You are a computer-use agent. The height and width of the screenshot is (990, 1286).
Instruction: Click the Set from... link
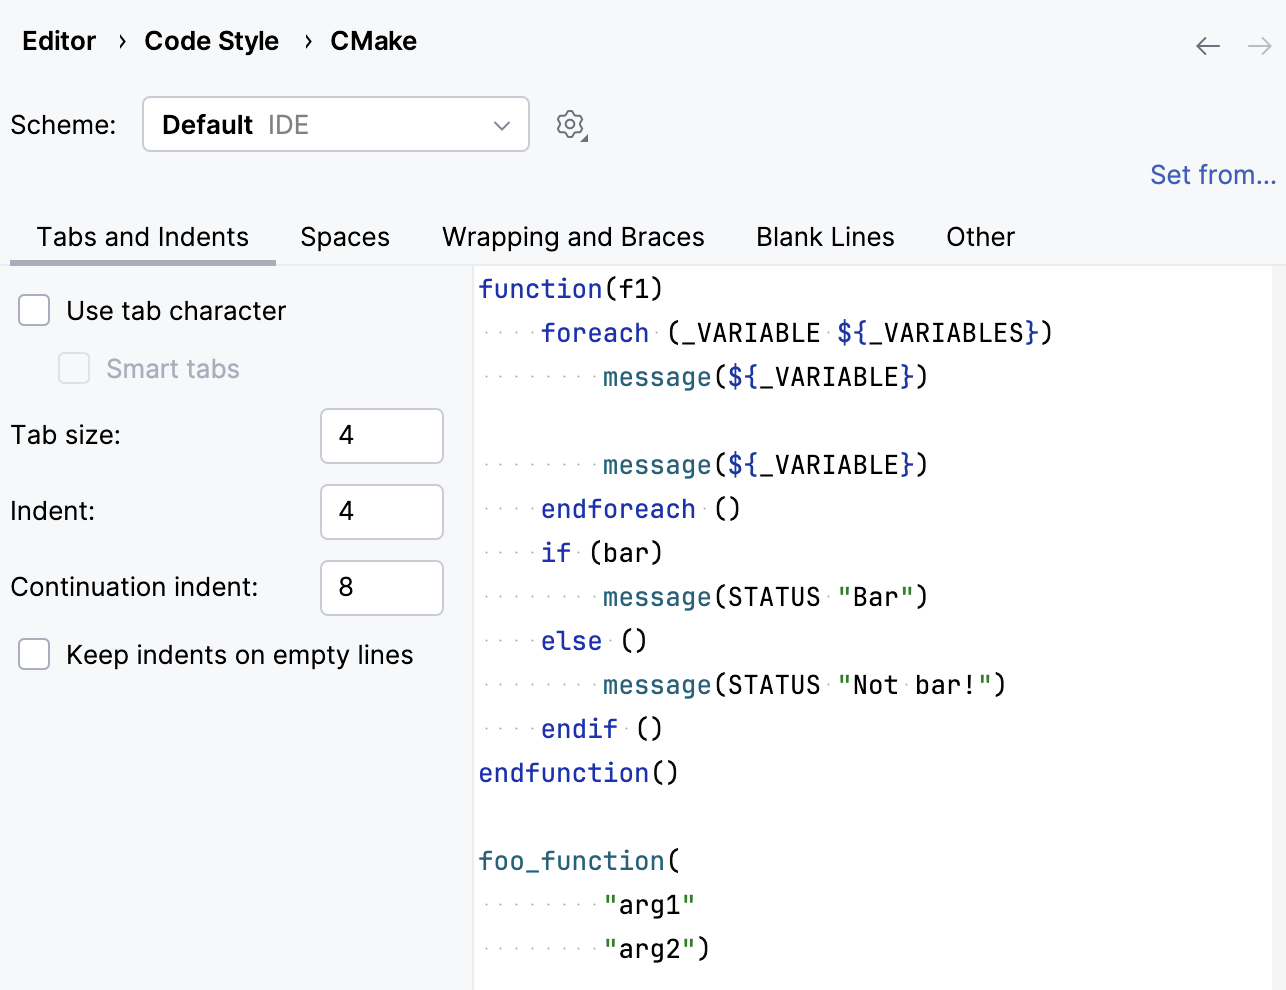click(x=1213, y=174)
